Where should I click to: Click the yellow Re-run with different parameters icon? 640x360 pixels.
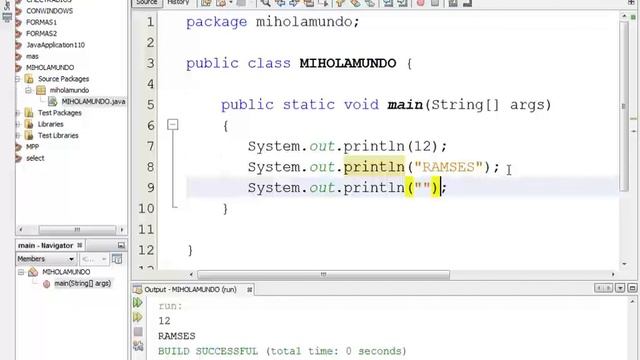(138, 317)
